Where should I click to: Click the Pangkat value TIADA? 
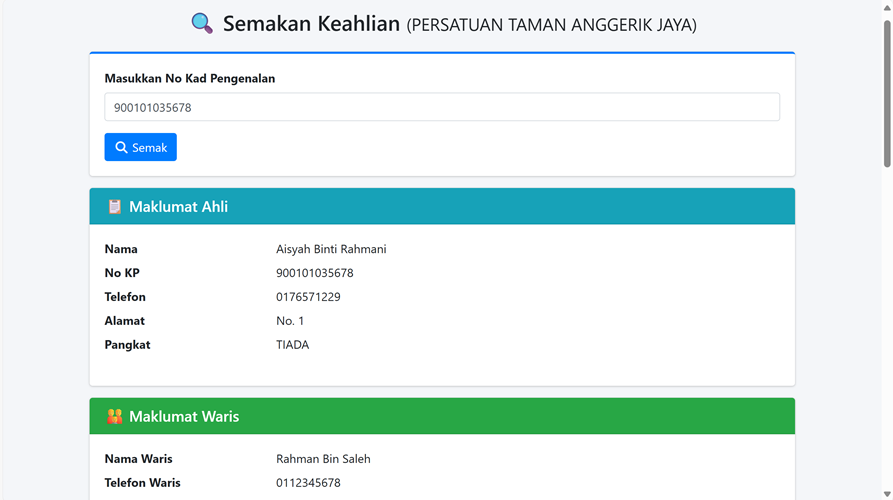[293, 345]
